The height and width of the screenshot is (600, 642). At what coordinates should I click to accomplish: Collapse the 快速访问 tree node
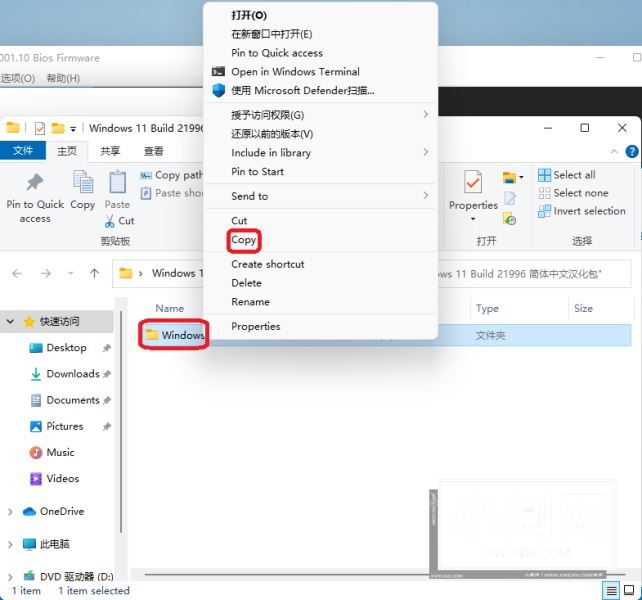(x=10, y=322)
